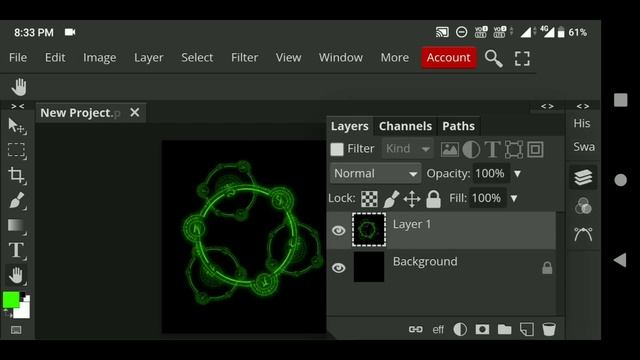Create a new layer icon
Viewport: 640px width, 360px height.
click(x=527, y=329)
